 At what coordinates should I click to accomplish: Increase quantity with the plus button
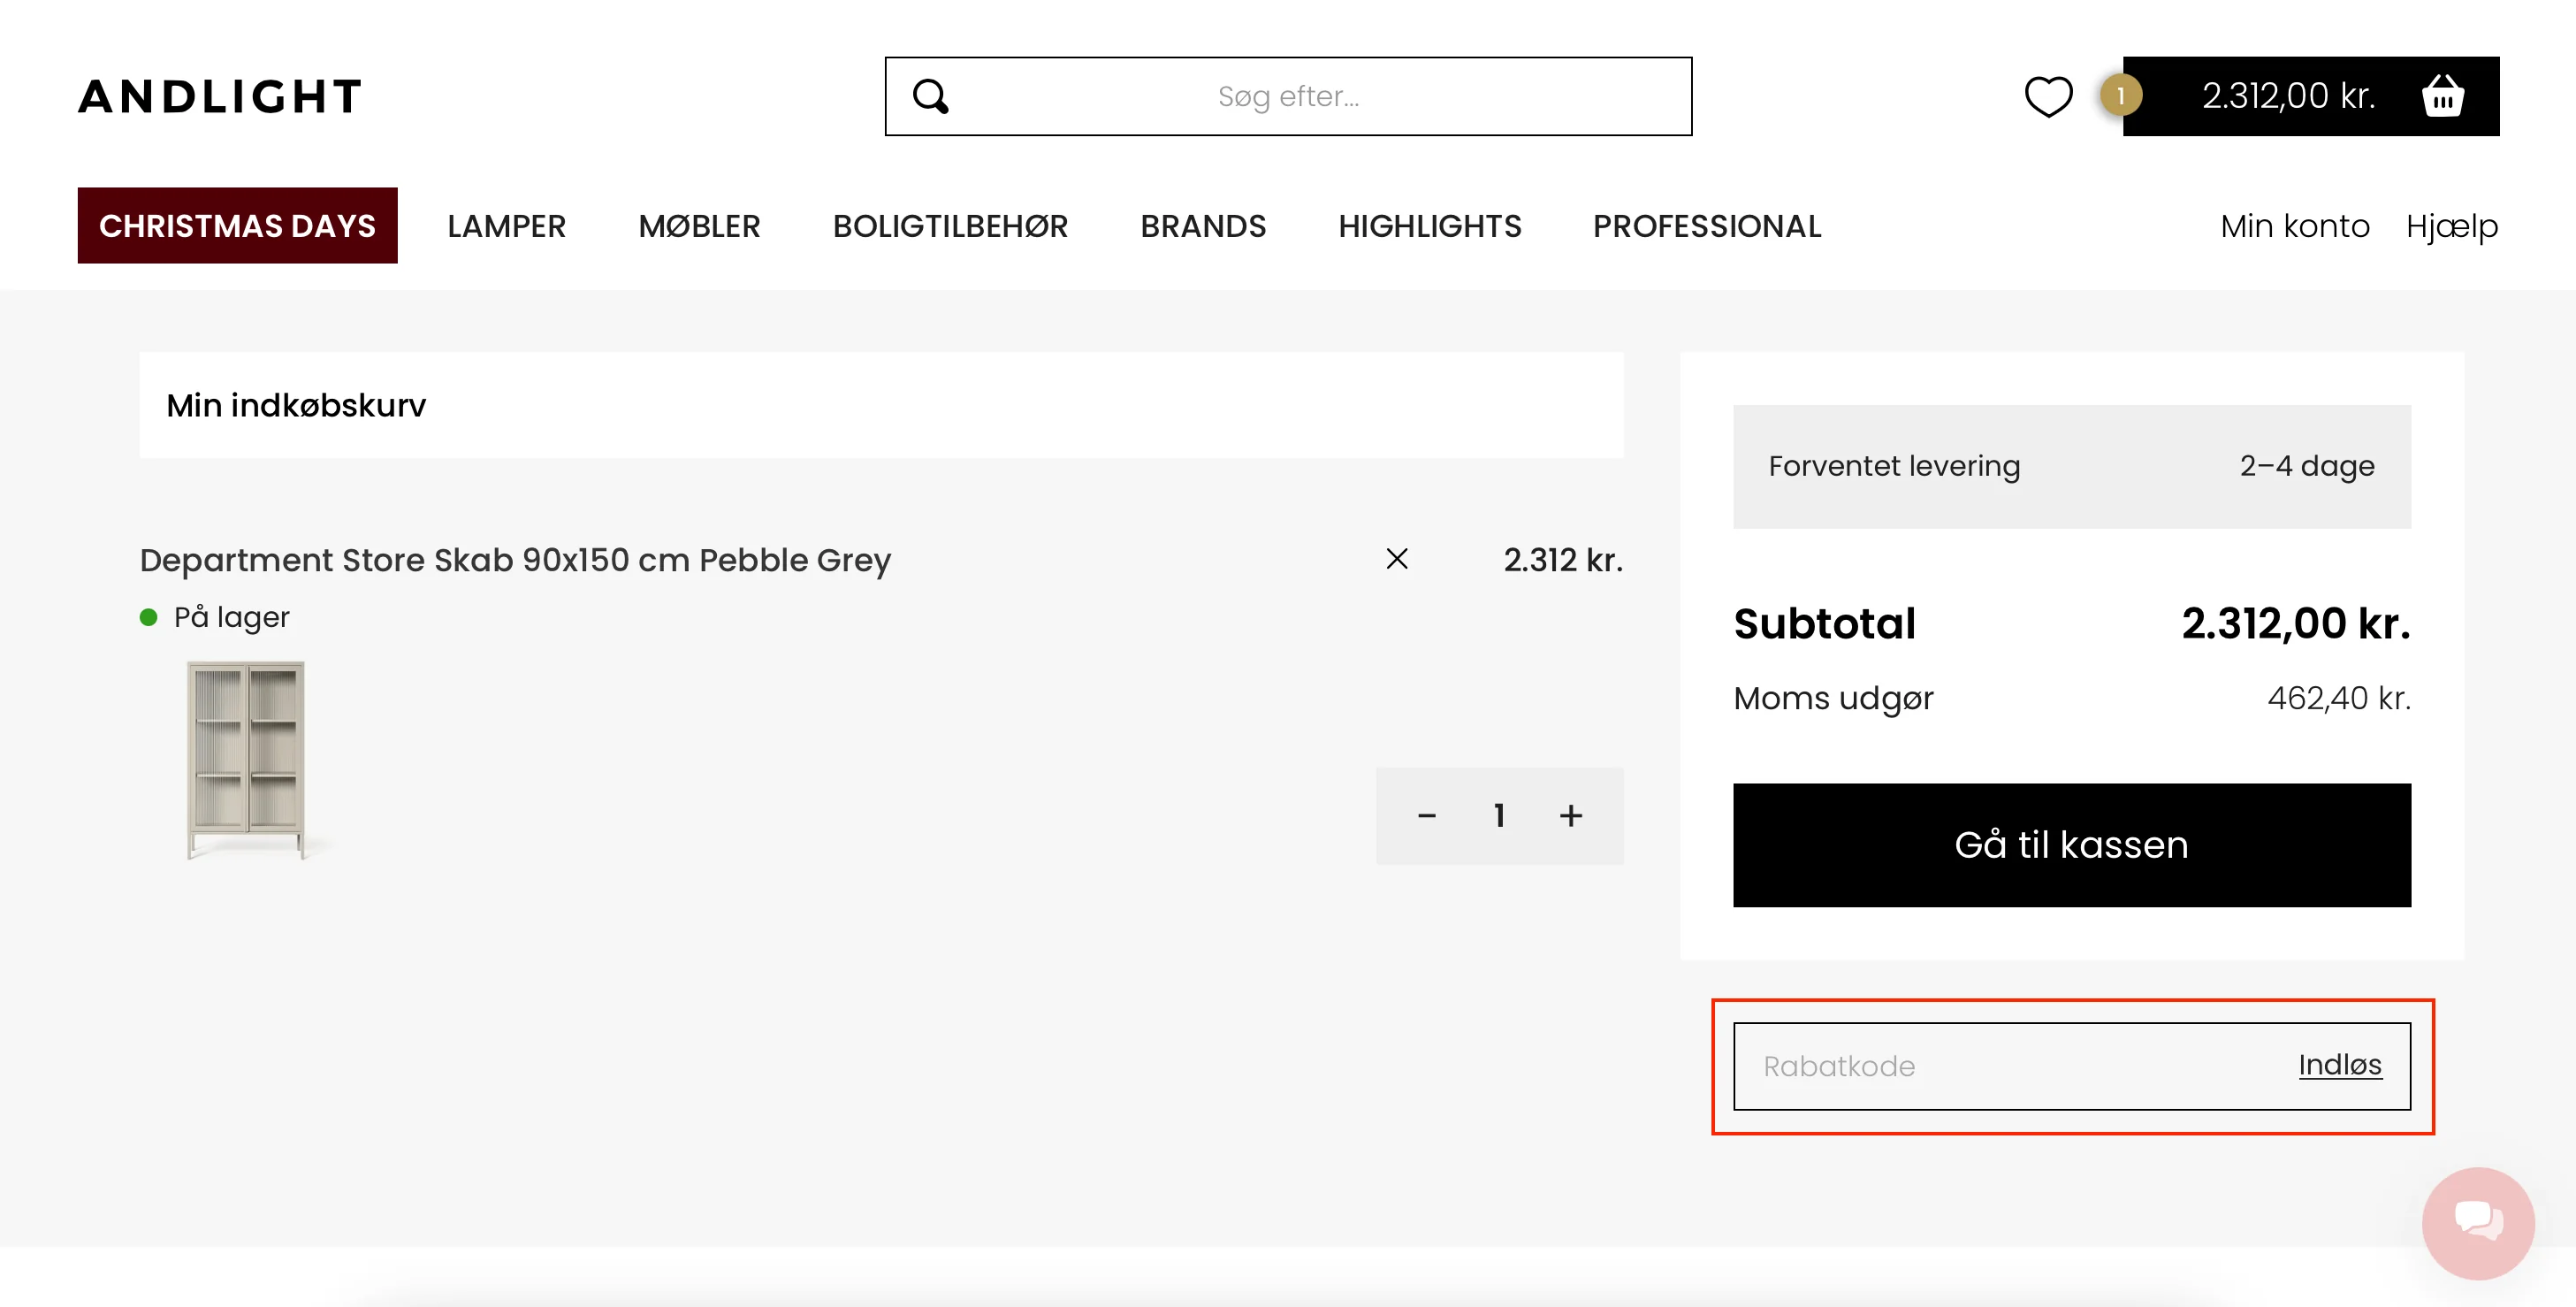point(1571,816)
